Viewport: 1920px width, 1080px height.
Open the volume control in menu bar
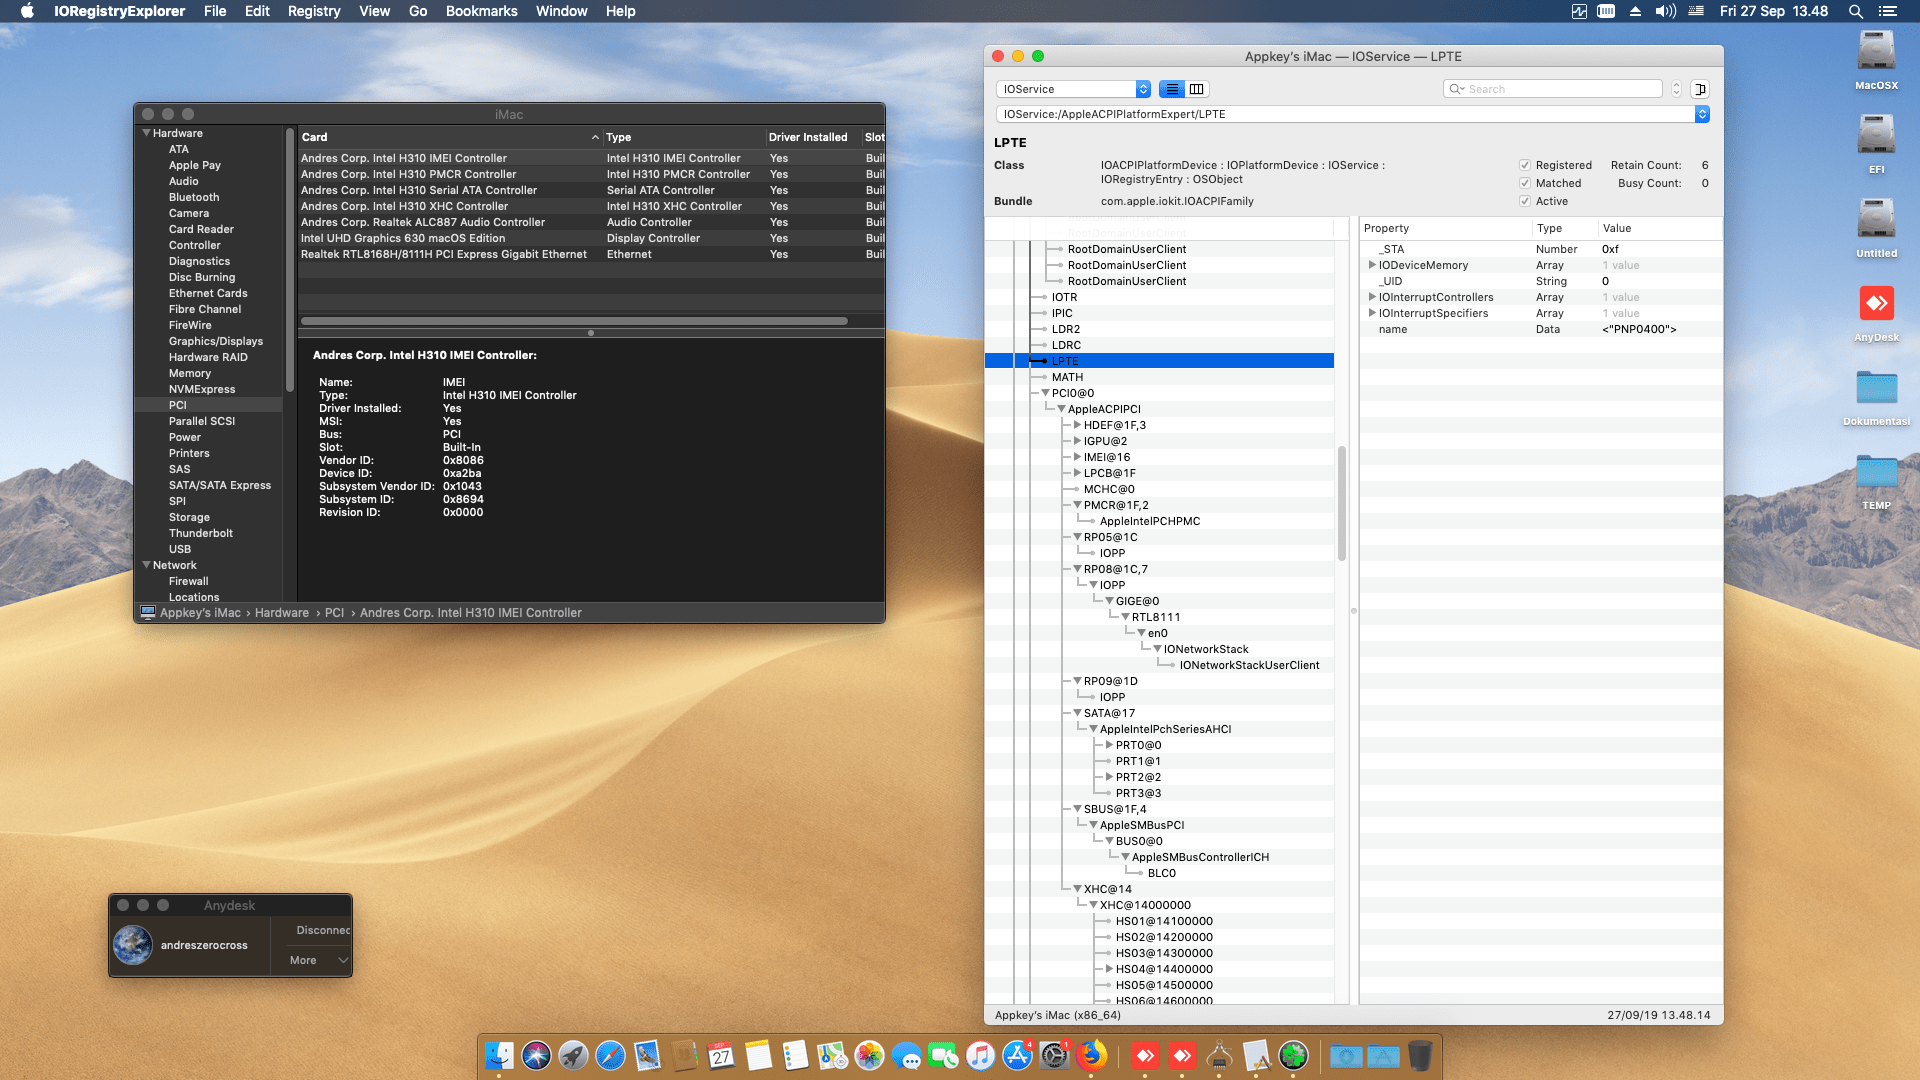point(1665,11)
